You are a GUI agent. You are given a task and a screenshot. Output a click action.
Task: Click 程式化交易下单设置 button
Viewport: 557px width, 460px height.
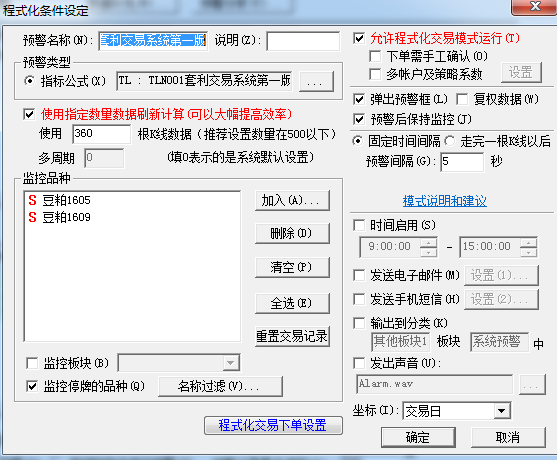[273, 425]
